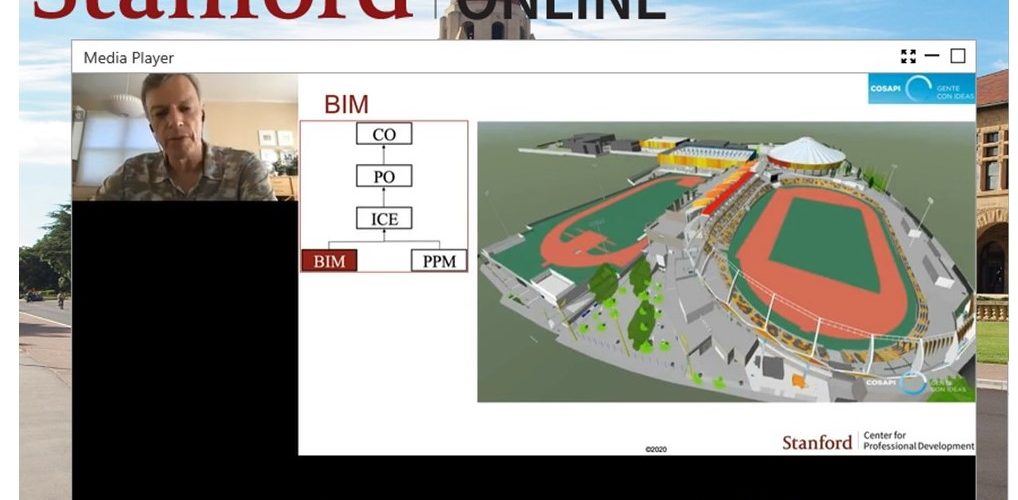Minimize the Media Player window
This screenshot has height=500, width=1018.
tap(932, 57)
